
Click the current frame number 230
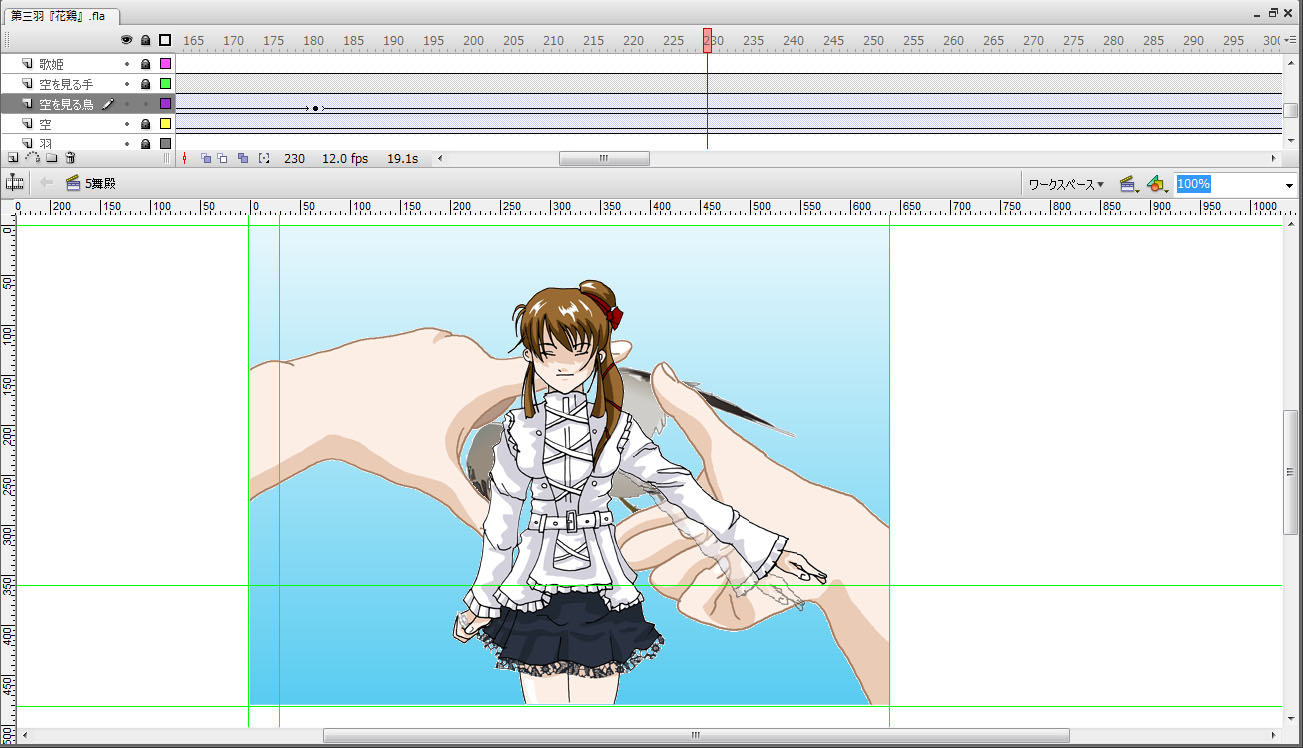(294, 158)
